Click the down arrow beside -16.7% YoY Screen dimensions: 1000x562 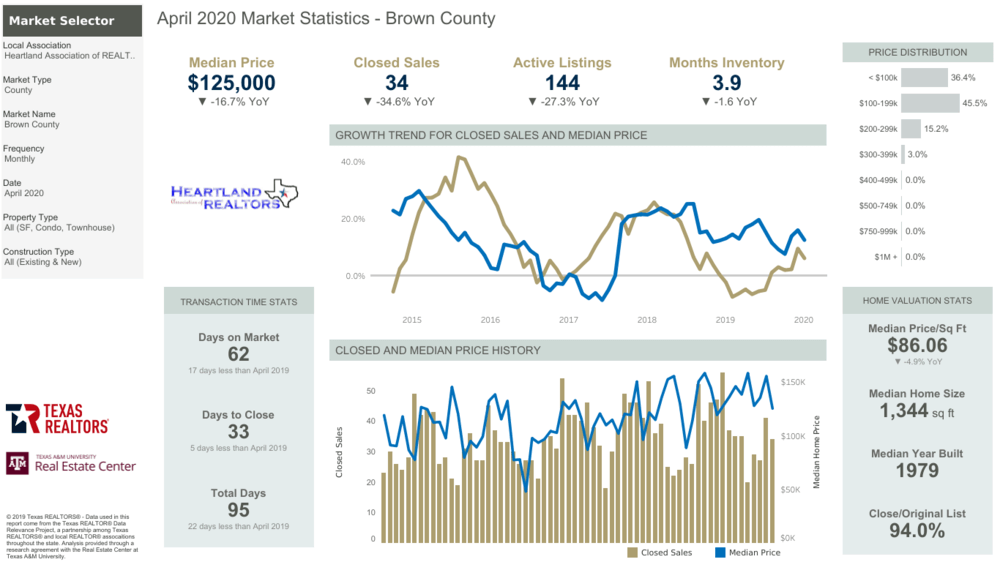[x=202, y=102]
